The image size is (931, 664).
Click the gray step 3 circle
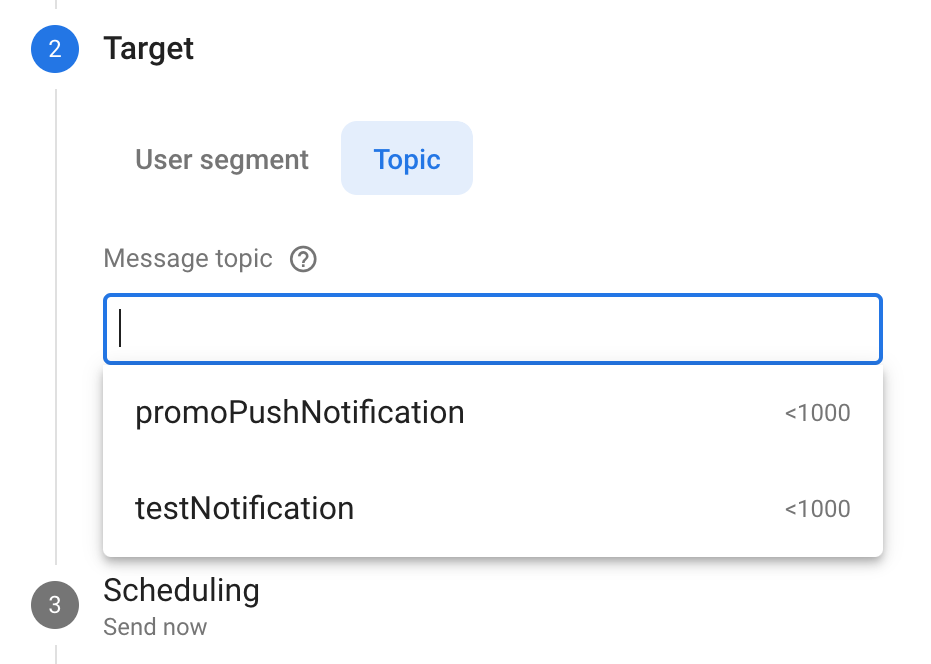(55, 605)
